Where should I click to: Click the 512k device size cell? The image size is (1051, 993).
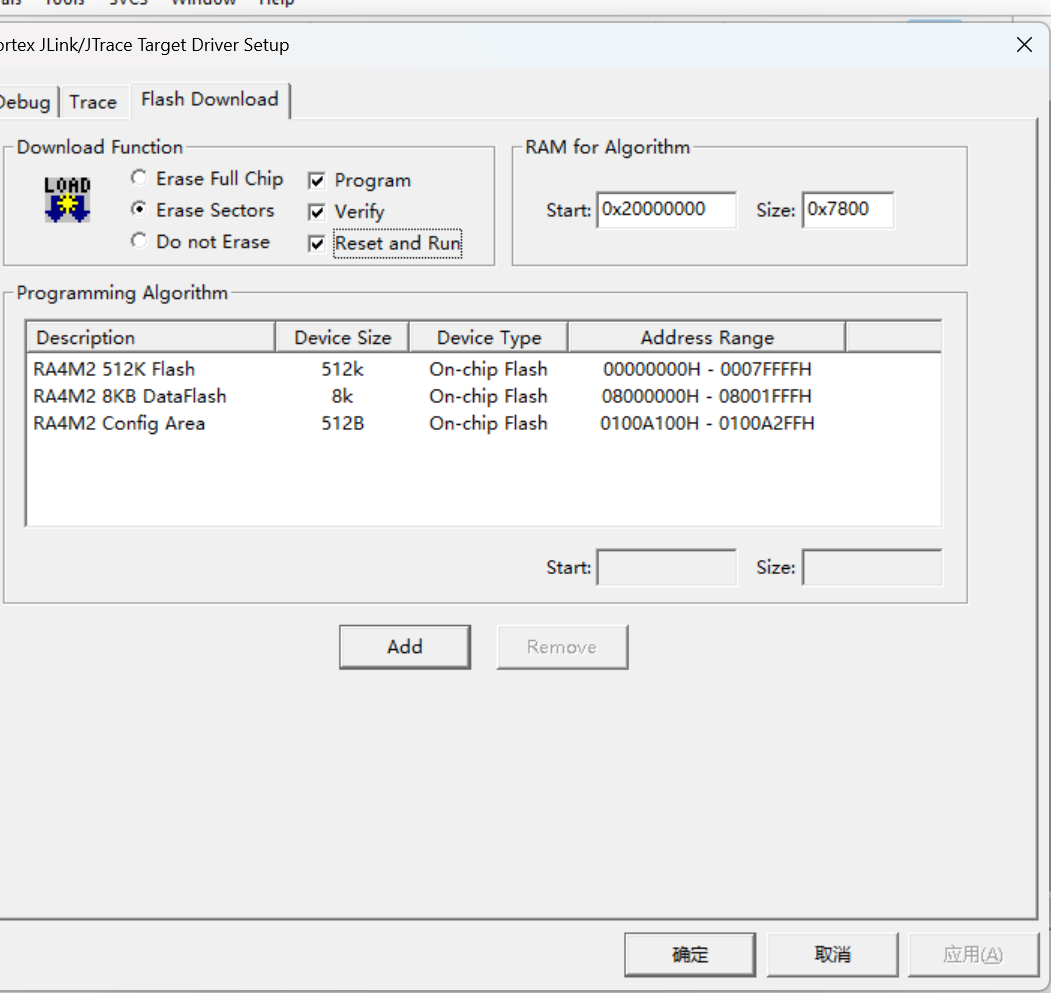tap(343, 369)
